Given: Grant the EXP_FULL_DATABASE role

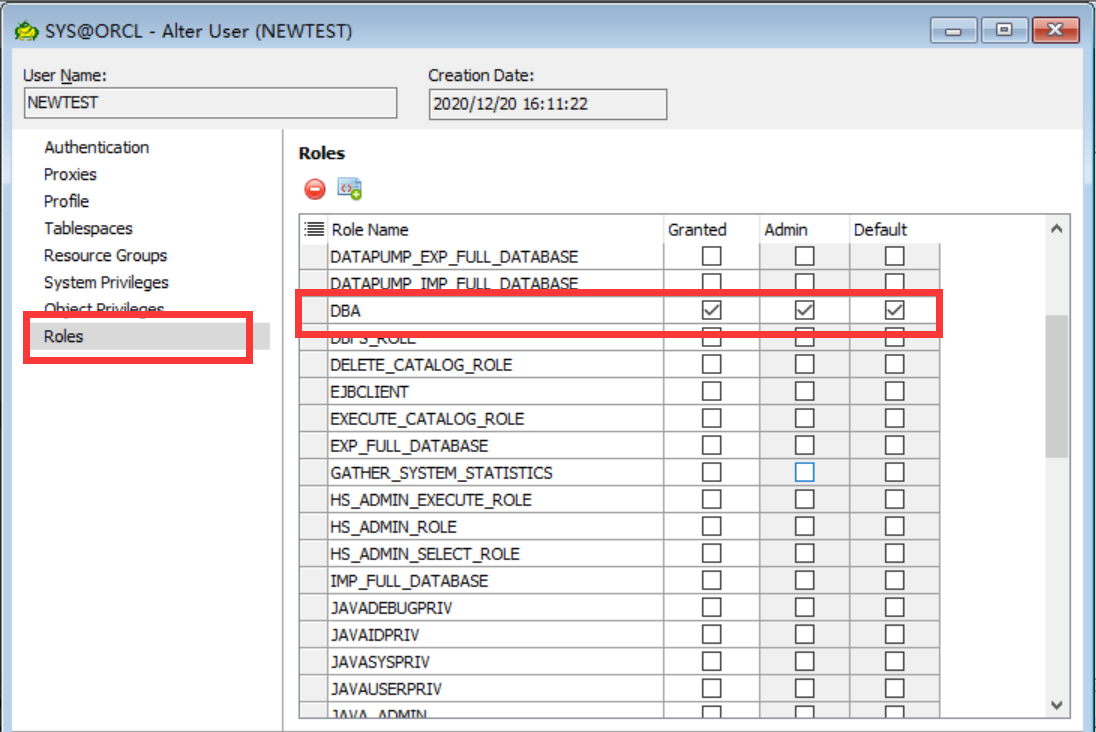Looking at the screenshot, I should point(712,445).
